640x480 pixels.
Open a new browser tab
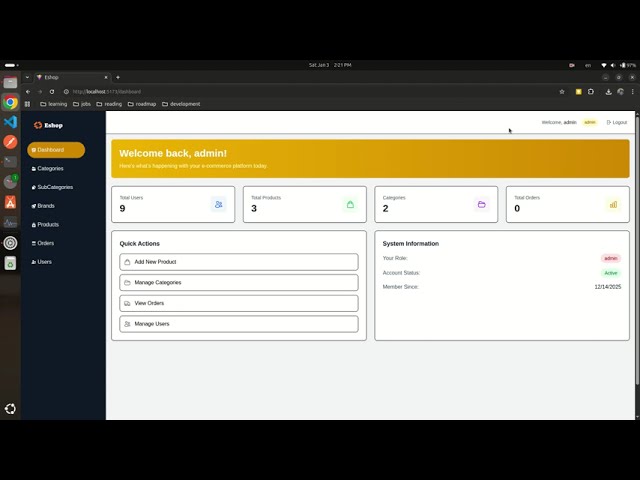click(118, 77)
